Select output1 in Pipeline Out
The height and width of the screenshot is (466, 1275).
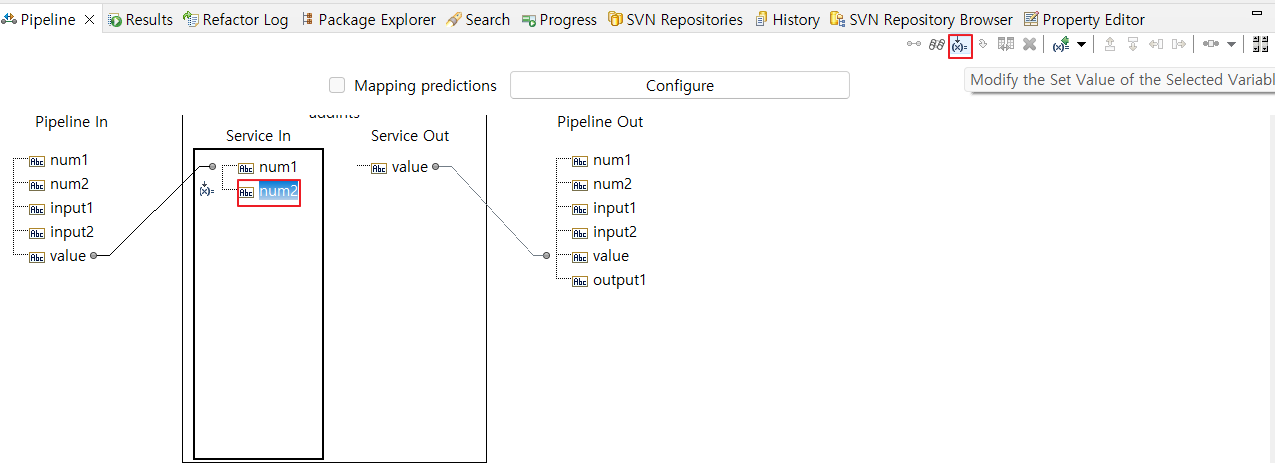(x=619, y=280)
